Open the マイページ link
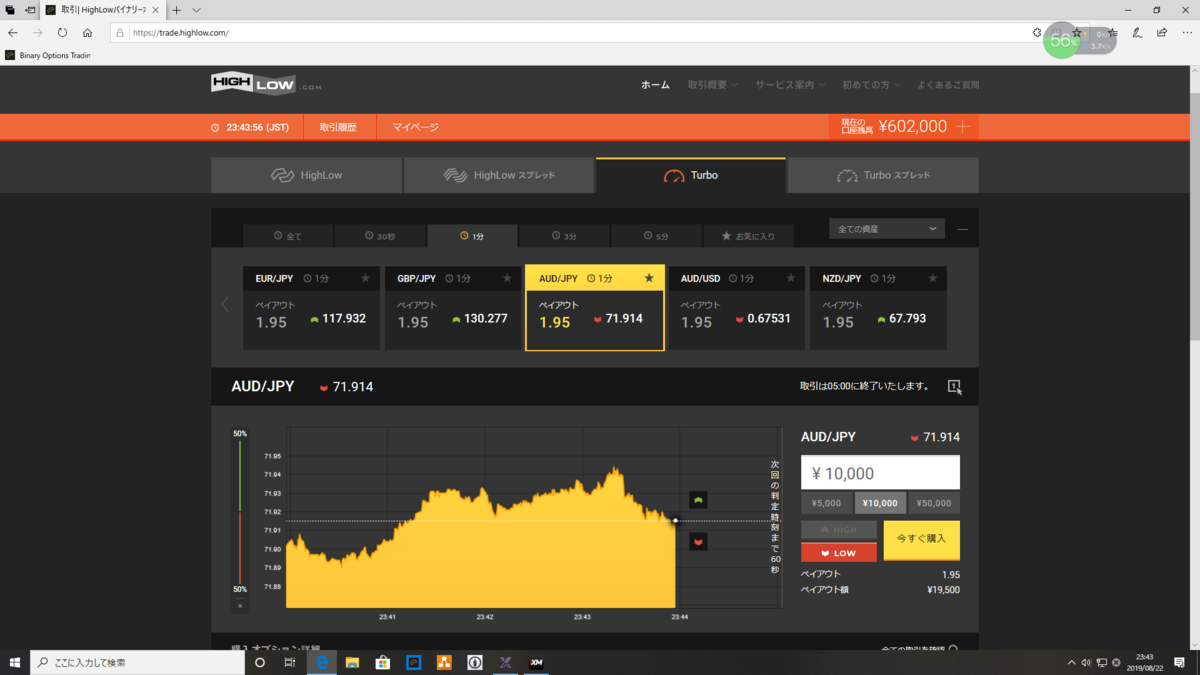 415,127
